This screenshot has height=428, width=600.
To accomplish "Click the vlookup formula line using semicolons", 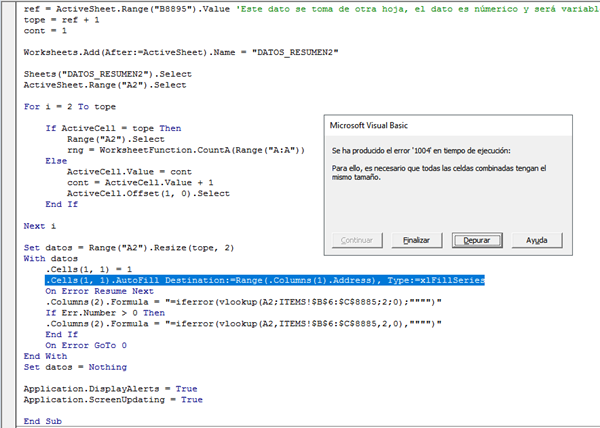I will [243, 302].
